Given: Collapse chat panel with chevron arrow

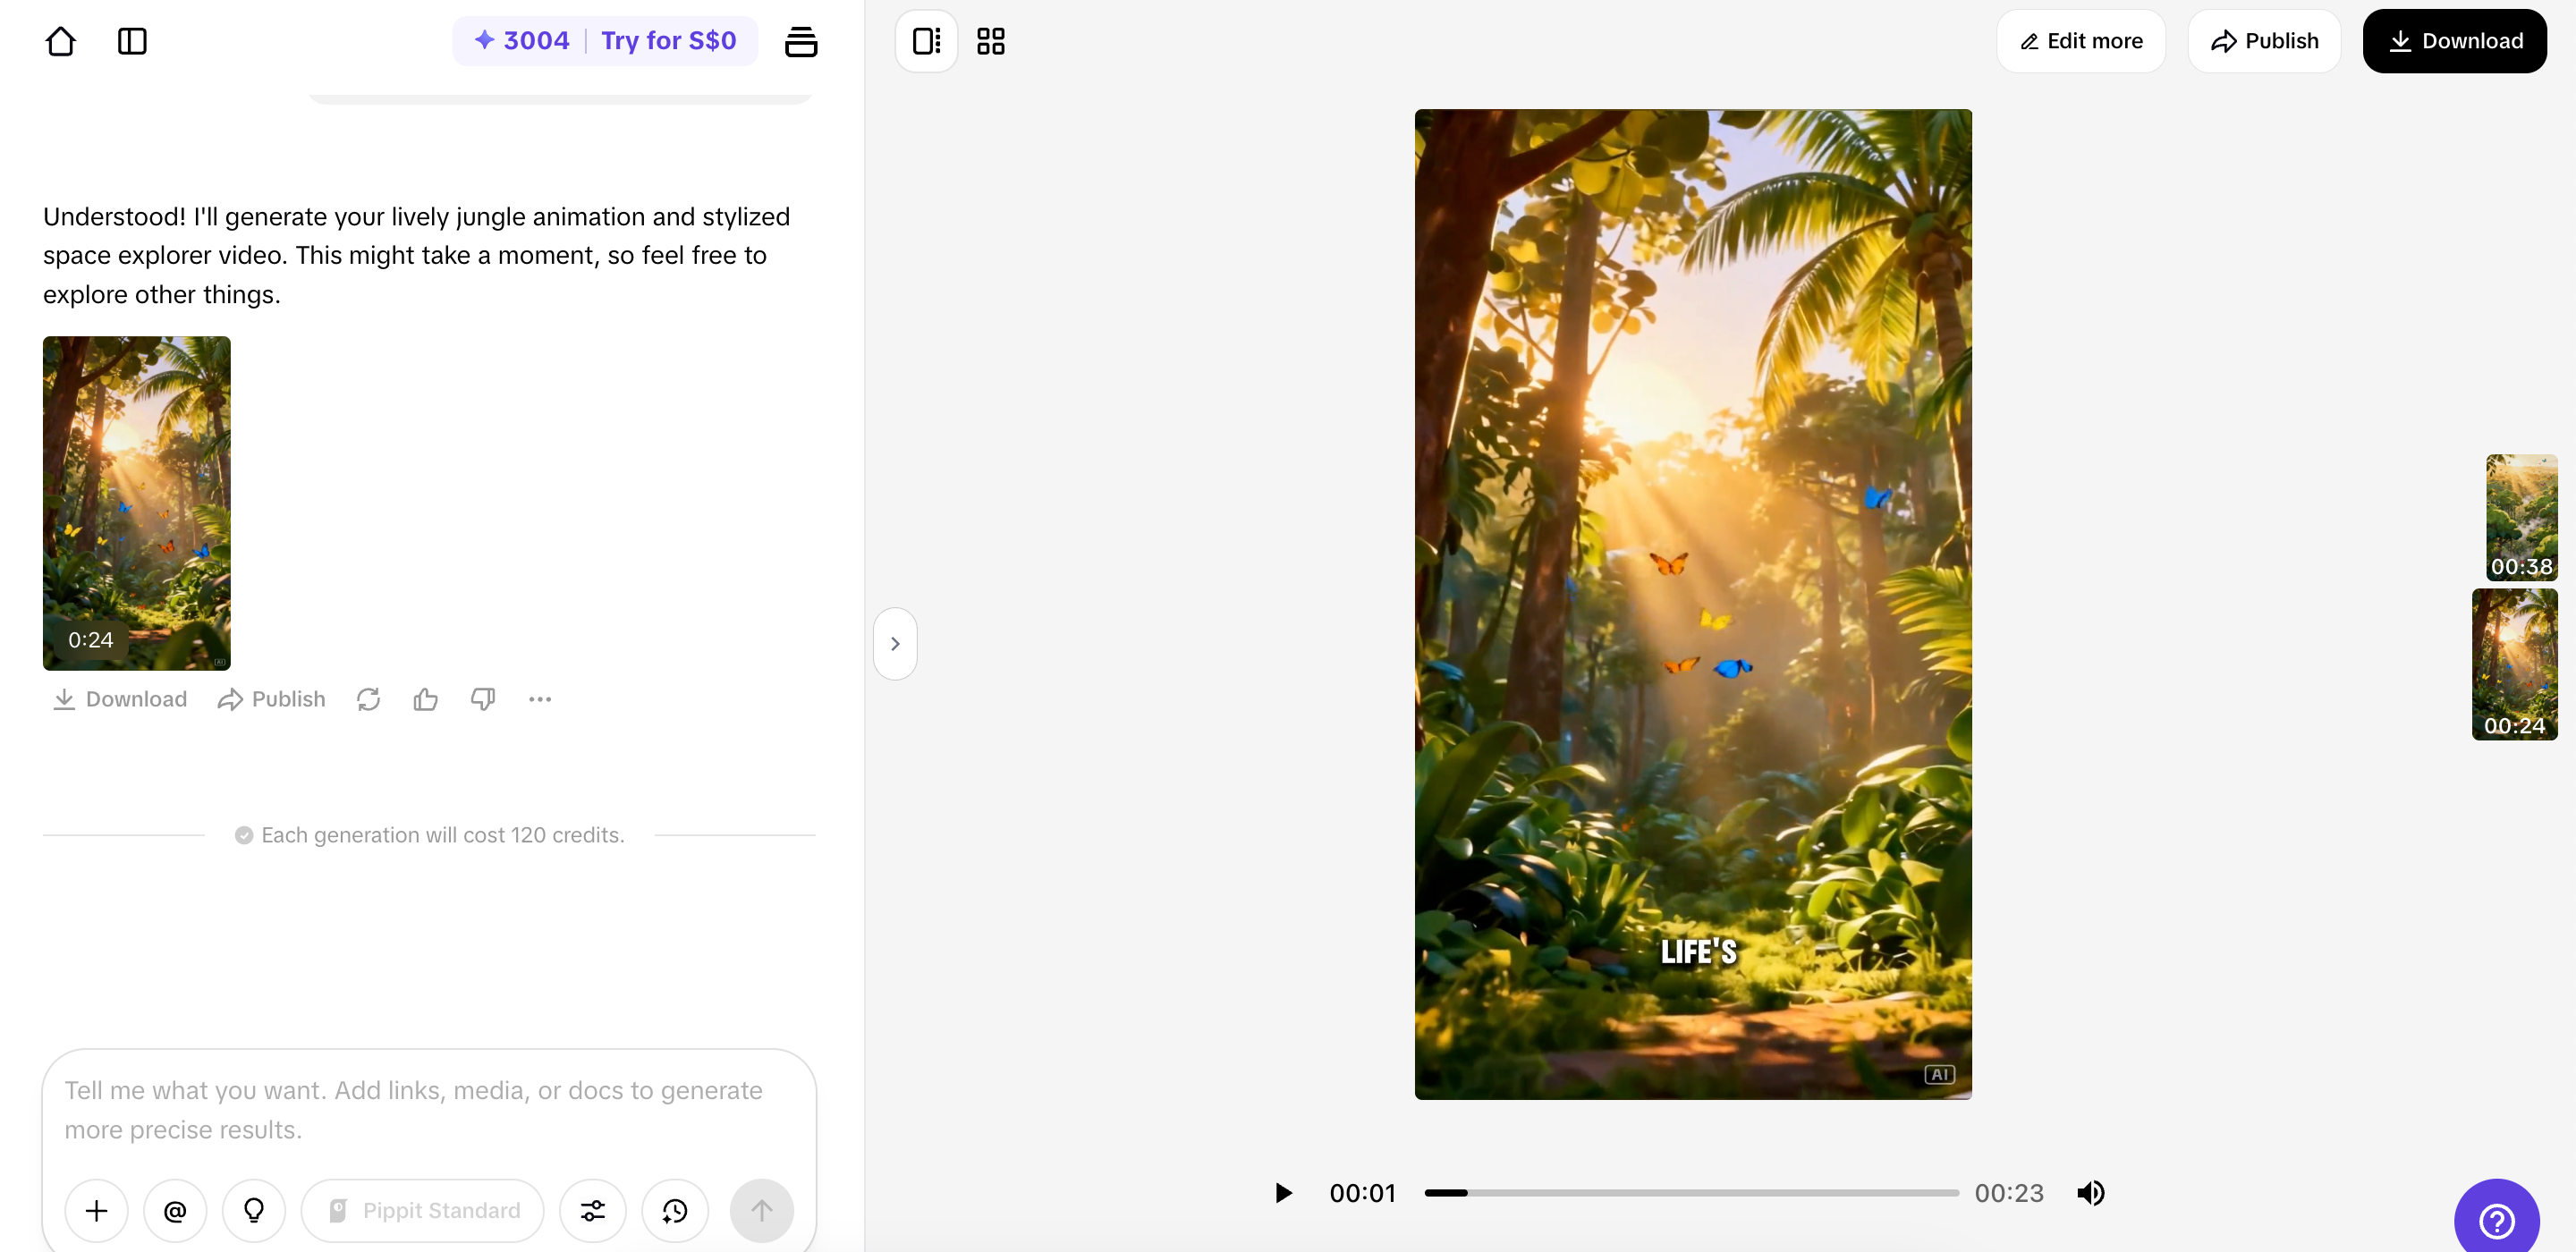Looking at the screenshot, I should 895,644.
